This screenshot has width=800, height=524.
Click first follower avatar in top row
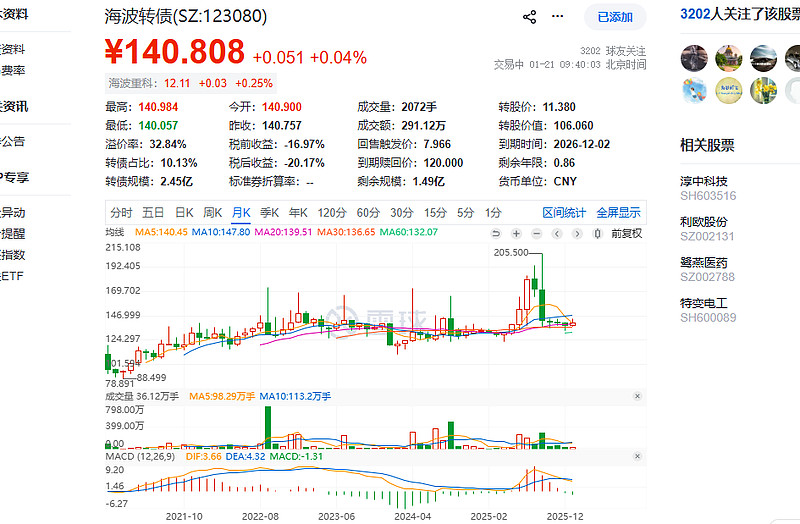(694, 58)
